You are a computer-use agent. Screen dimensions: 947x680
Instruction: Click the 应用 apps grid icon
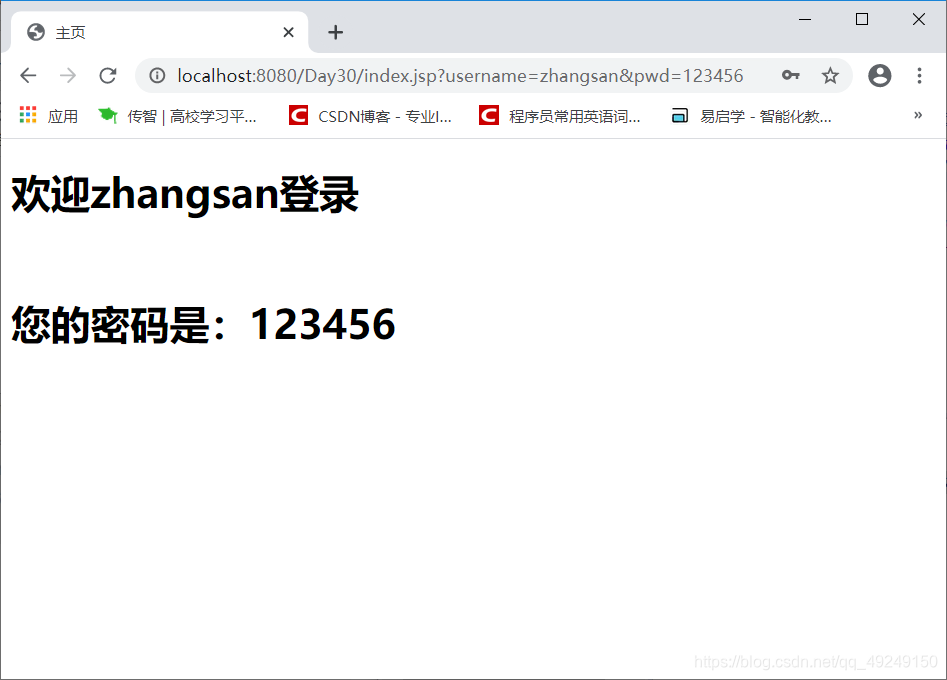27,115
